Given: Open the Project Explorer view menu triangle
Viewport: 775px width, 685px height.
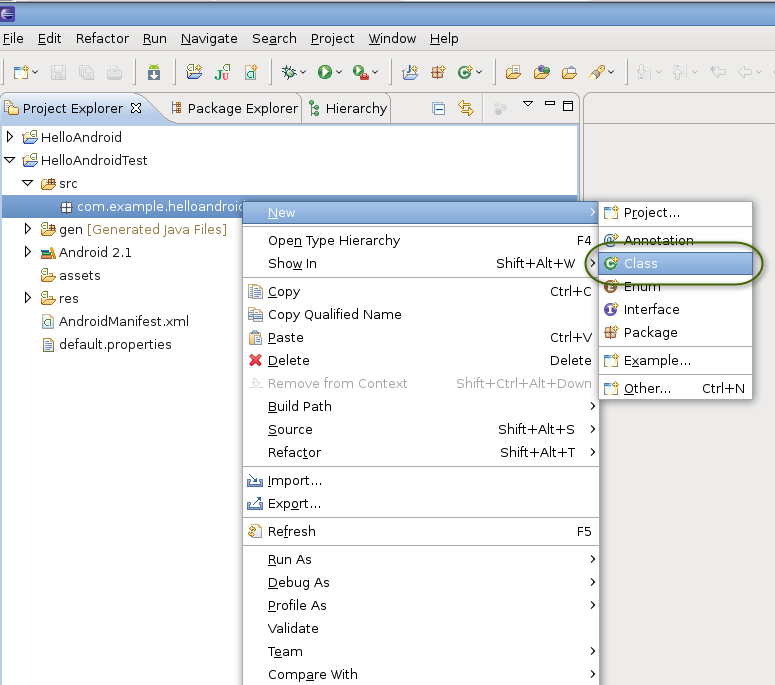Looking at the screenshot, I should tap(528, 105).
